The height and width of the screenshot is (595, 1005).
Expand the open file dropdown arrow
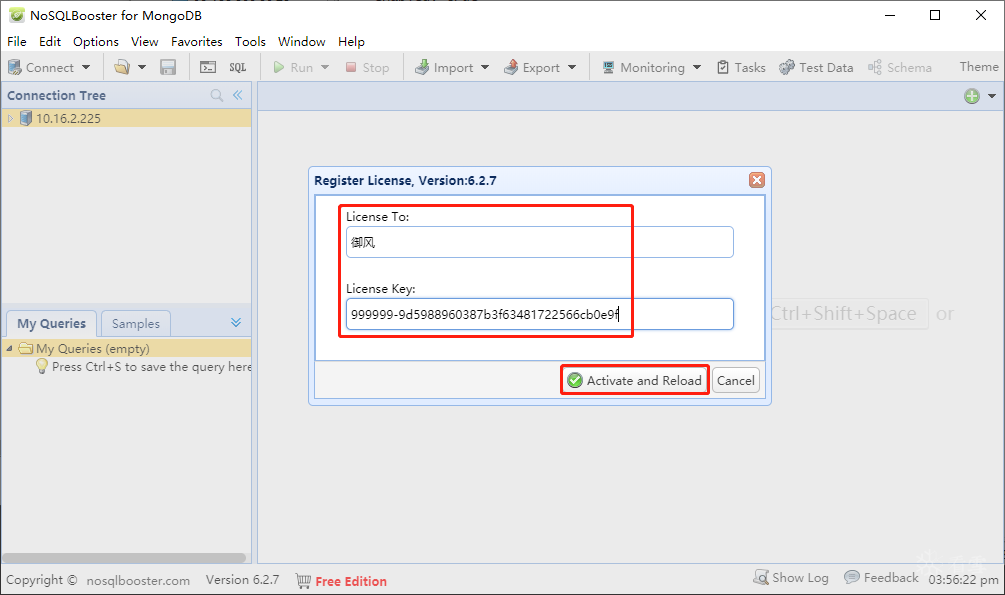pyautogui.click(x=142, y=67)
